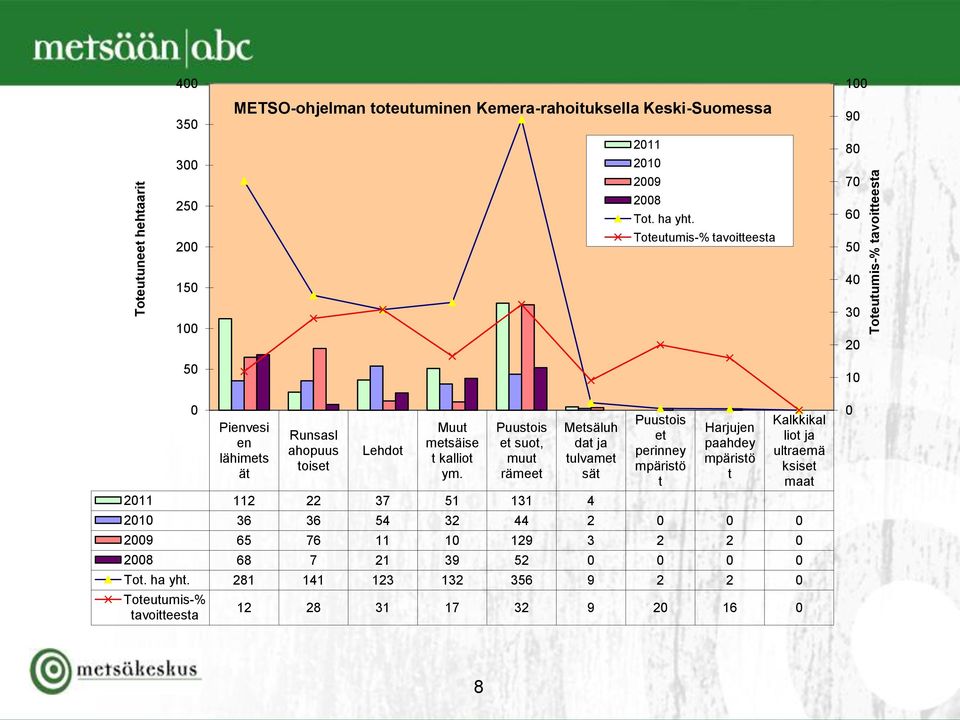The image size is (960, 720).
Task: Select table cell 76 in the 2009 row
Action: click(313, 540)
